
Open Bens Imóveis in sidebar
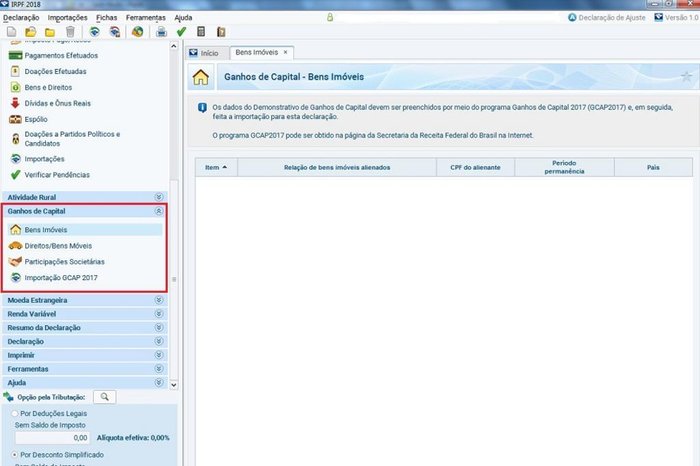pyautogui.click(x=85, y=230)
